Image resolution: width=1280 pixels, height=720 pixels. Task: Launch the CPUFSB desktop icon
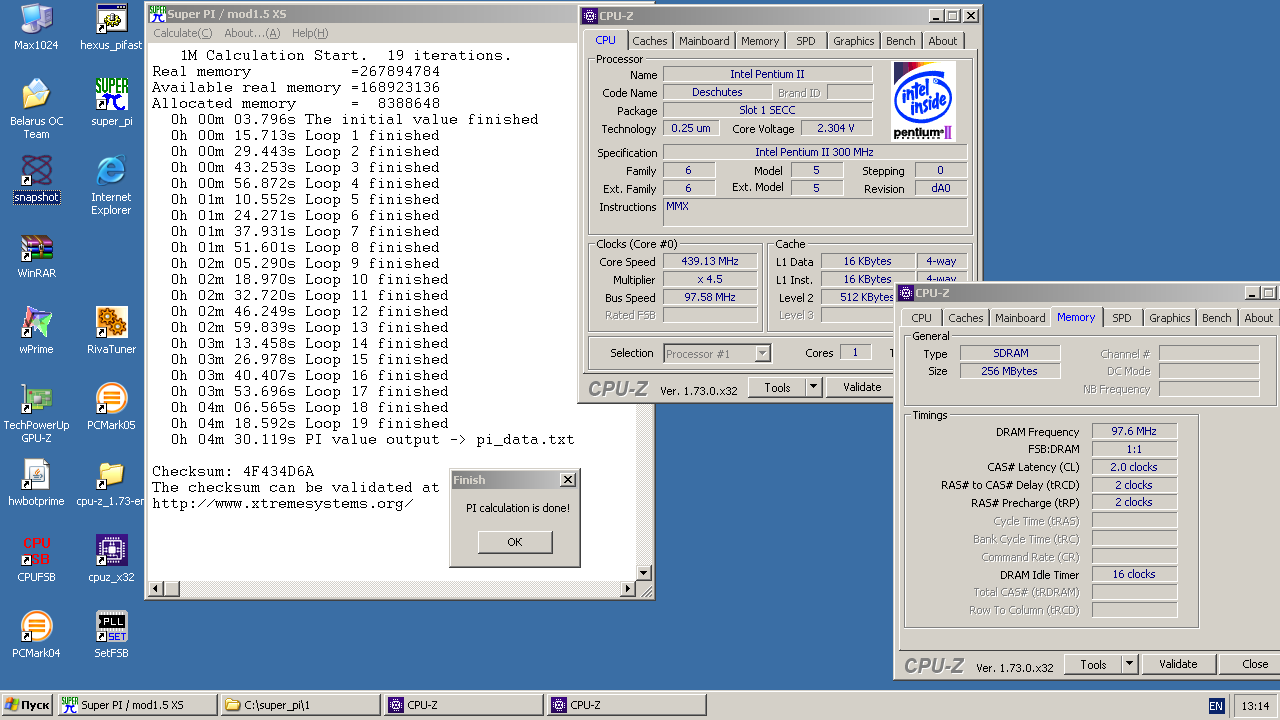[36, 550]
